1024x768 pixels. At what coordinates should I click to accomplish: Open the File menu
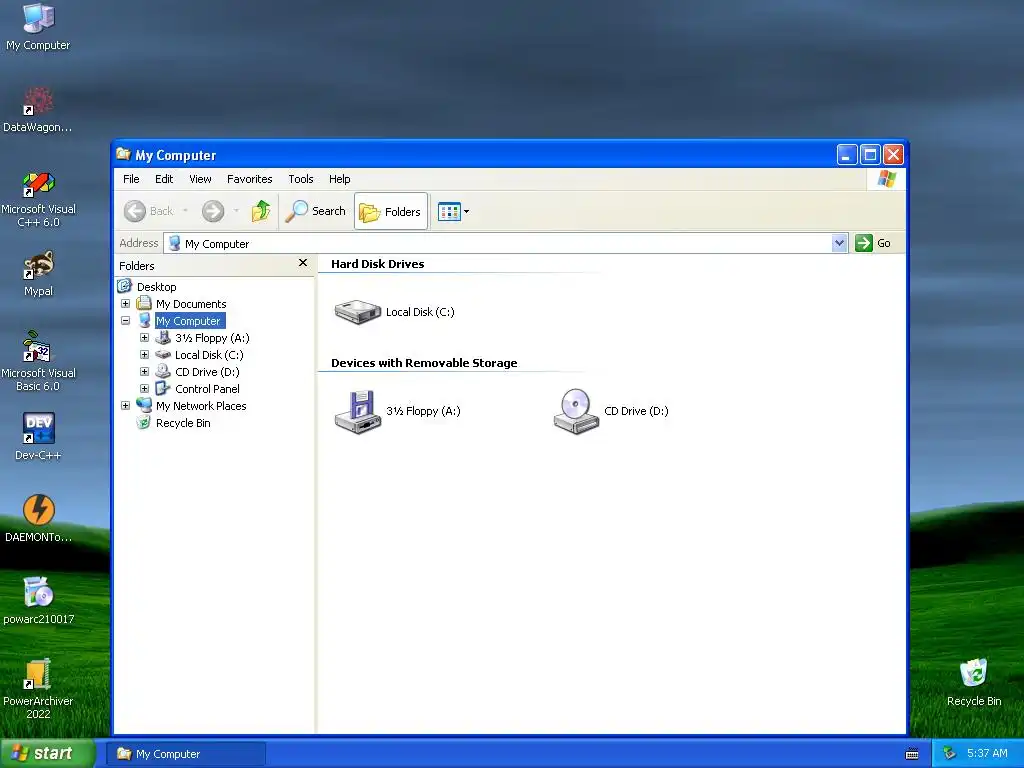131,179
